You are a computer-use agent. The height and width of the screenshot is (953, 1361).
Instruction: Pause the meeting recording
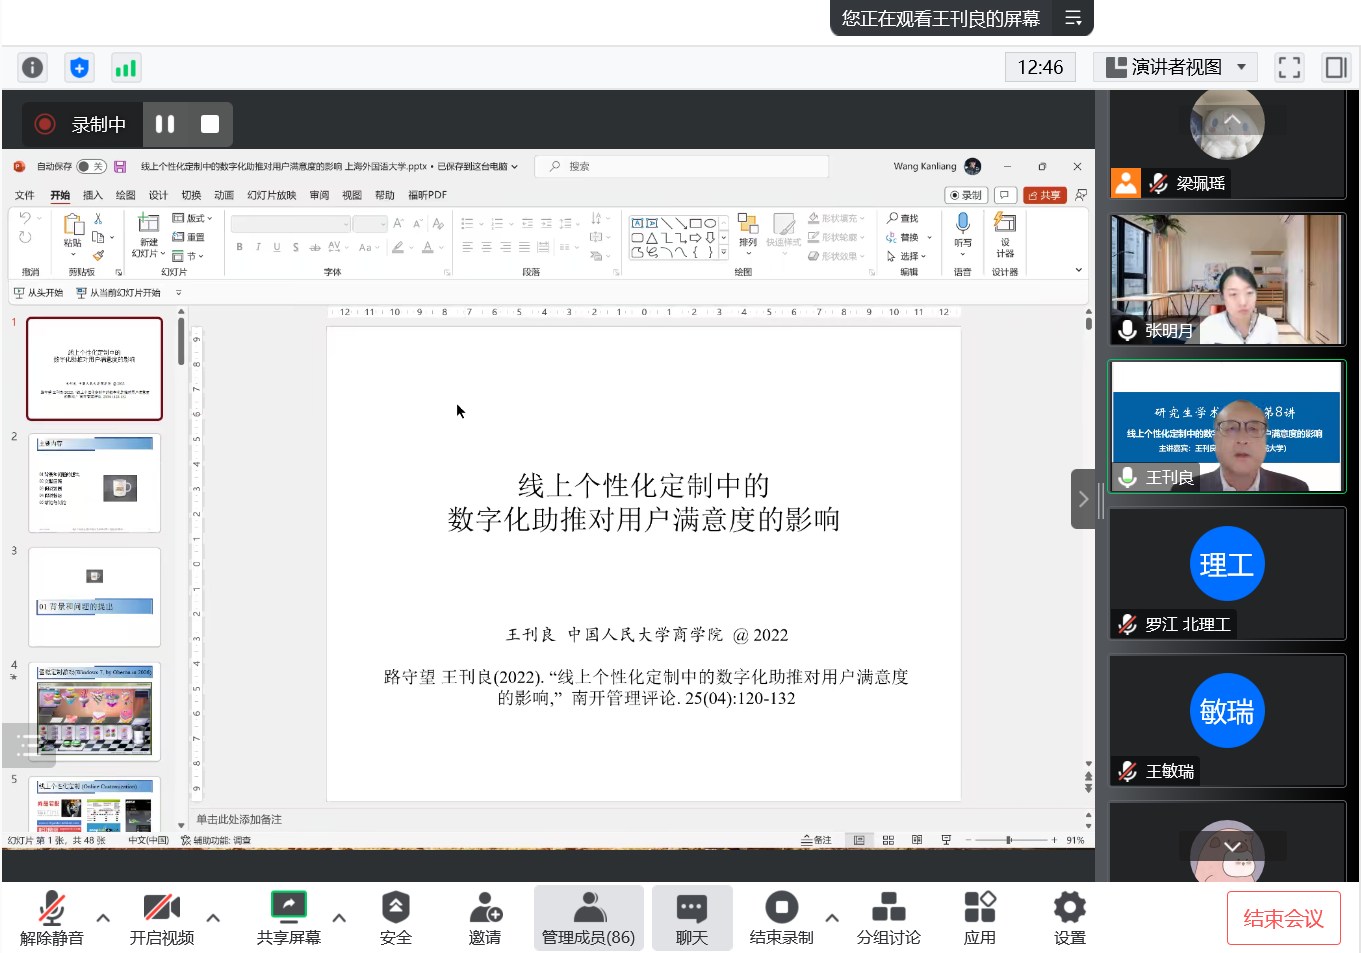[165, 124]
